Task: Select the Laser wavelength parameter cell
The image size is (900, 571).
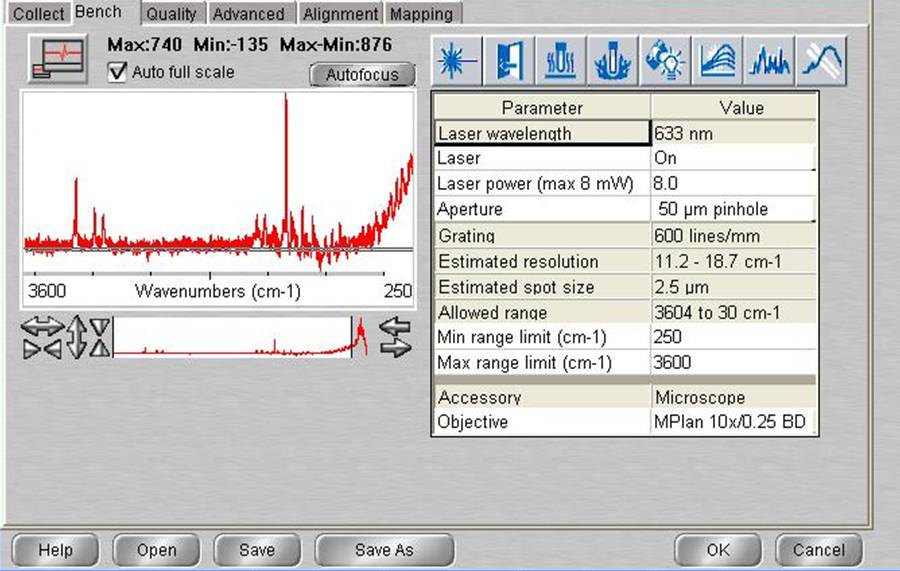Action: 542,133
